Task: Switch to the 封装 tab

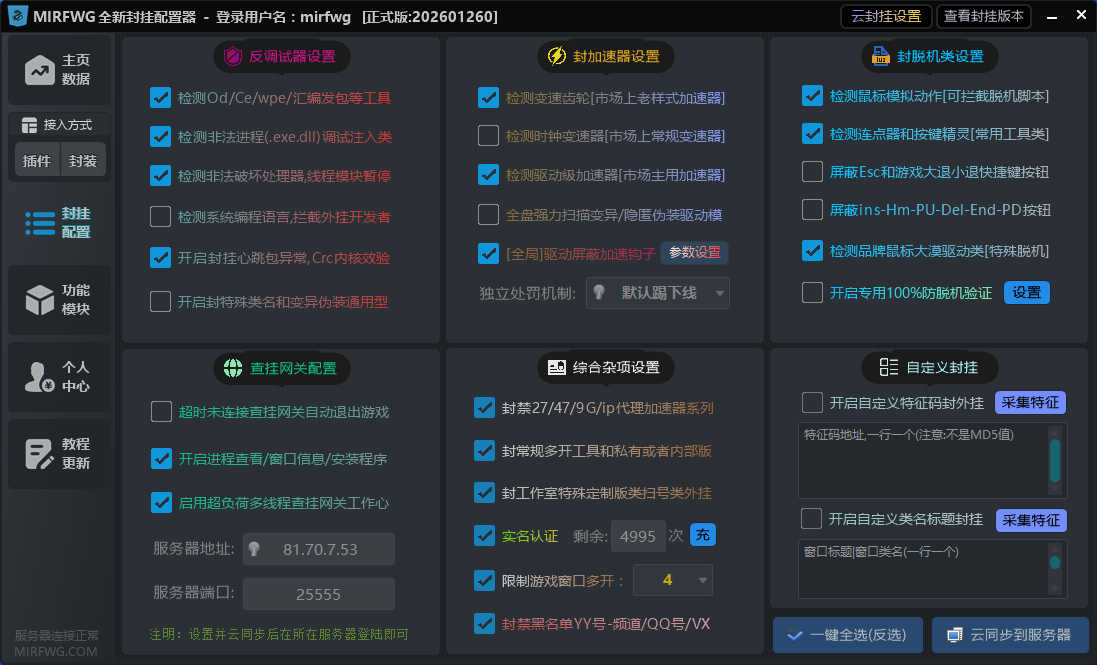Action: pyautogui.click(x=83, y=160)
